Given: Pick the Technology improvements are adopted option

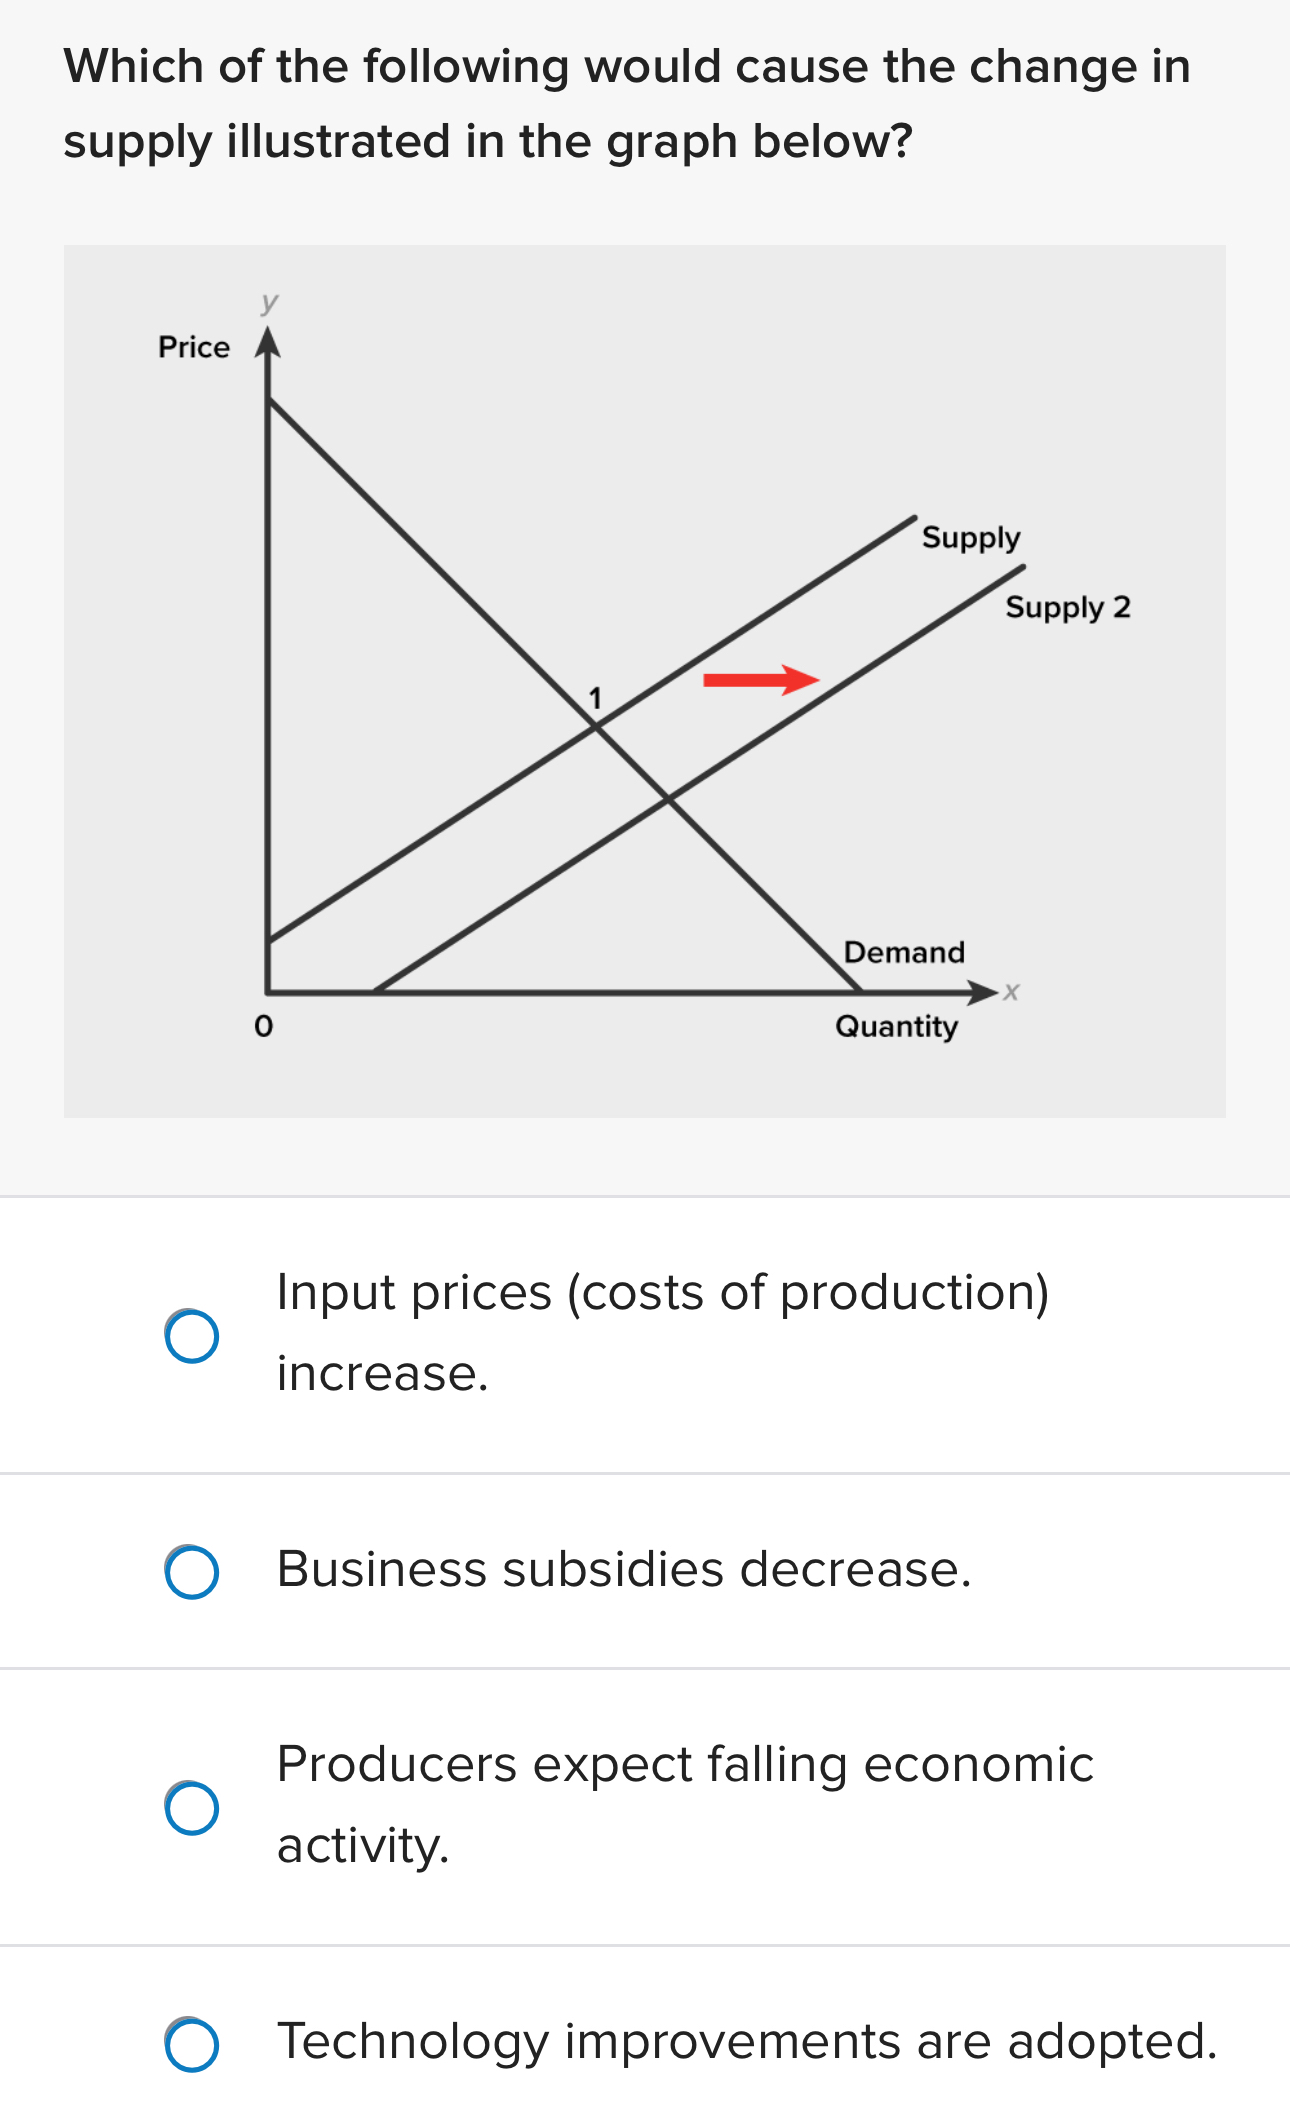Looking at the screenshot, I should tap(192, 2042).
